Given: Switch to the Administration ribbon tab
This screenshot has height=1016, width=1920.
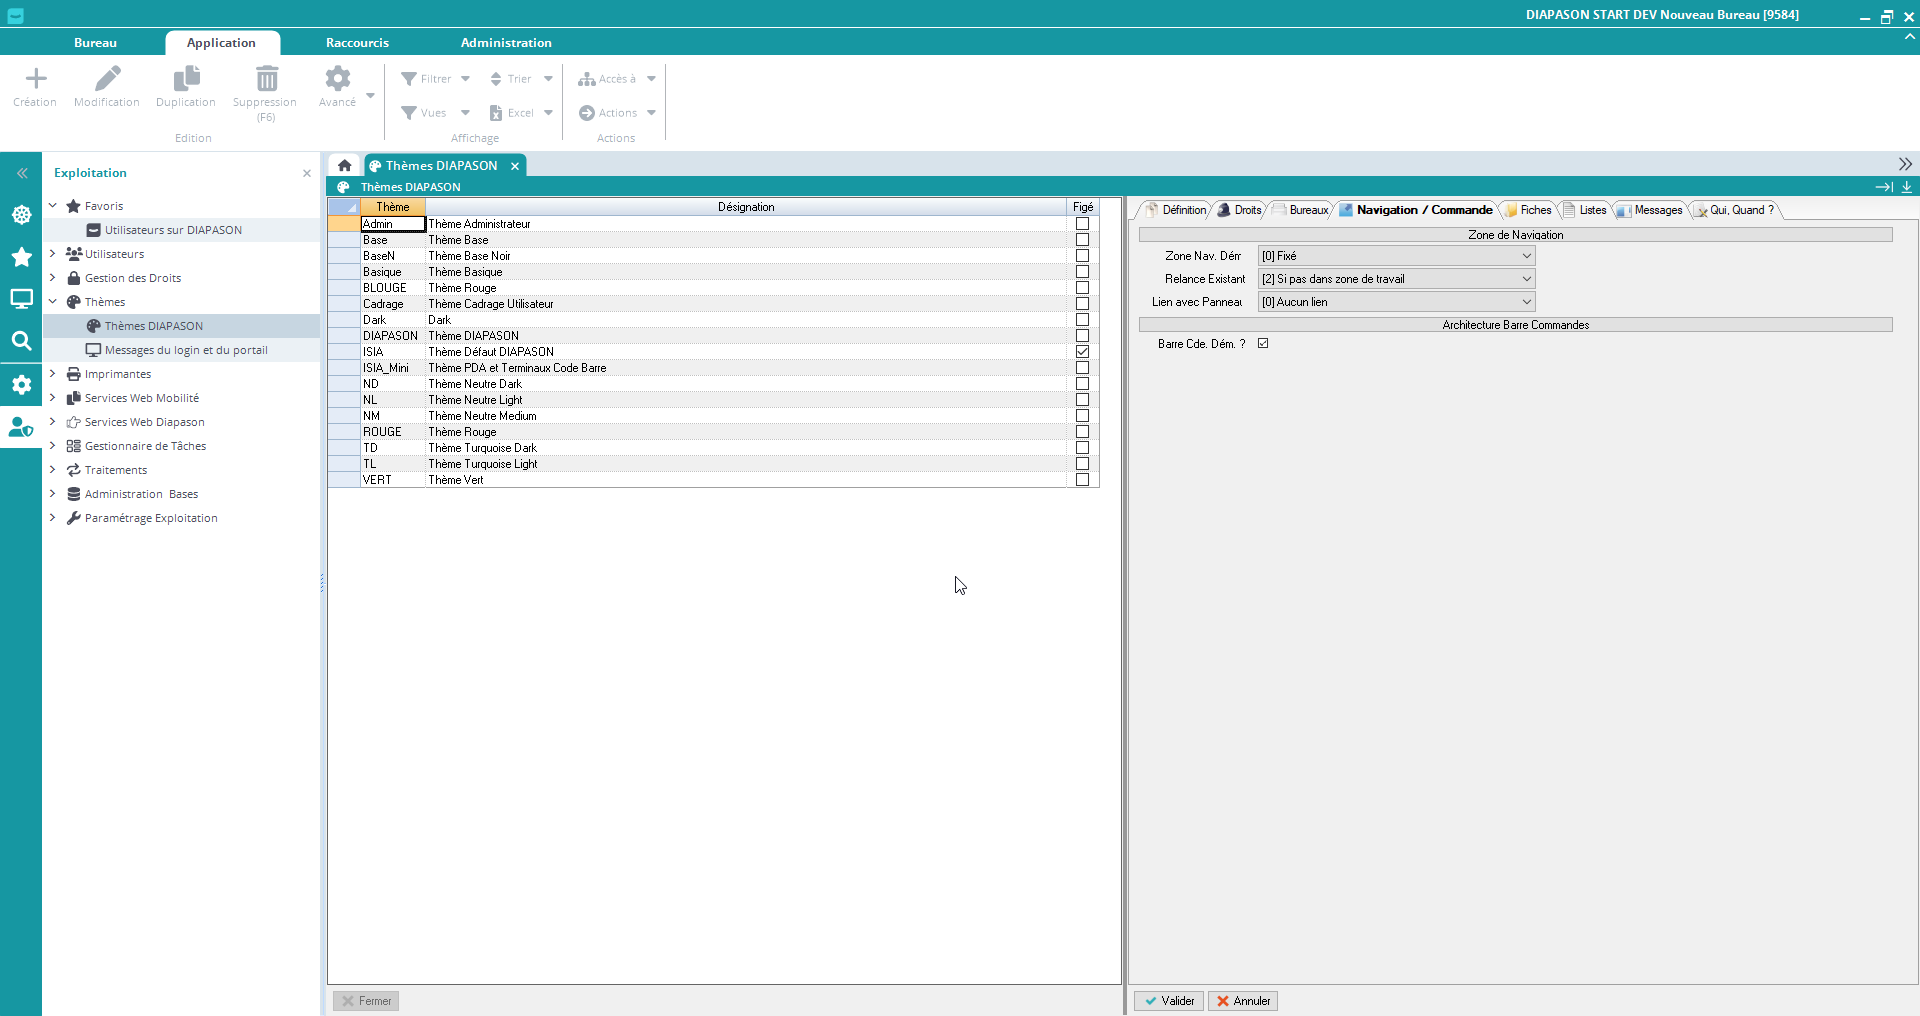Looking at the screenshot, I should [506, 43].
